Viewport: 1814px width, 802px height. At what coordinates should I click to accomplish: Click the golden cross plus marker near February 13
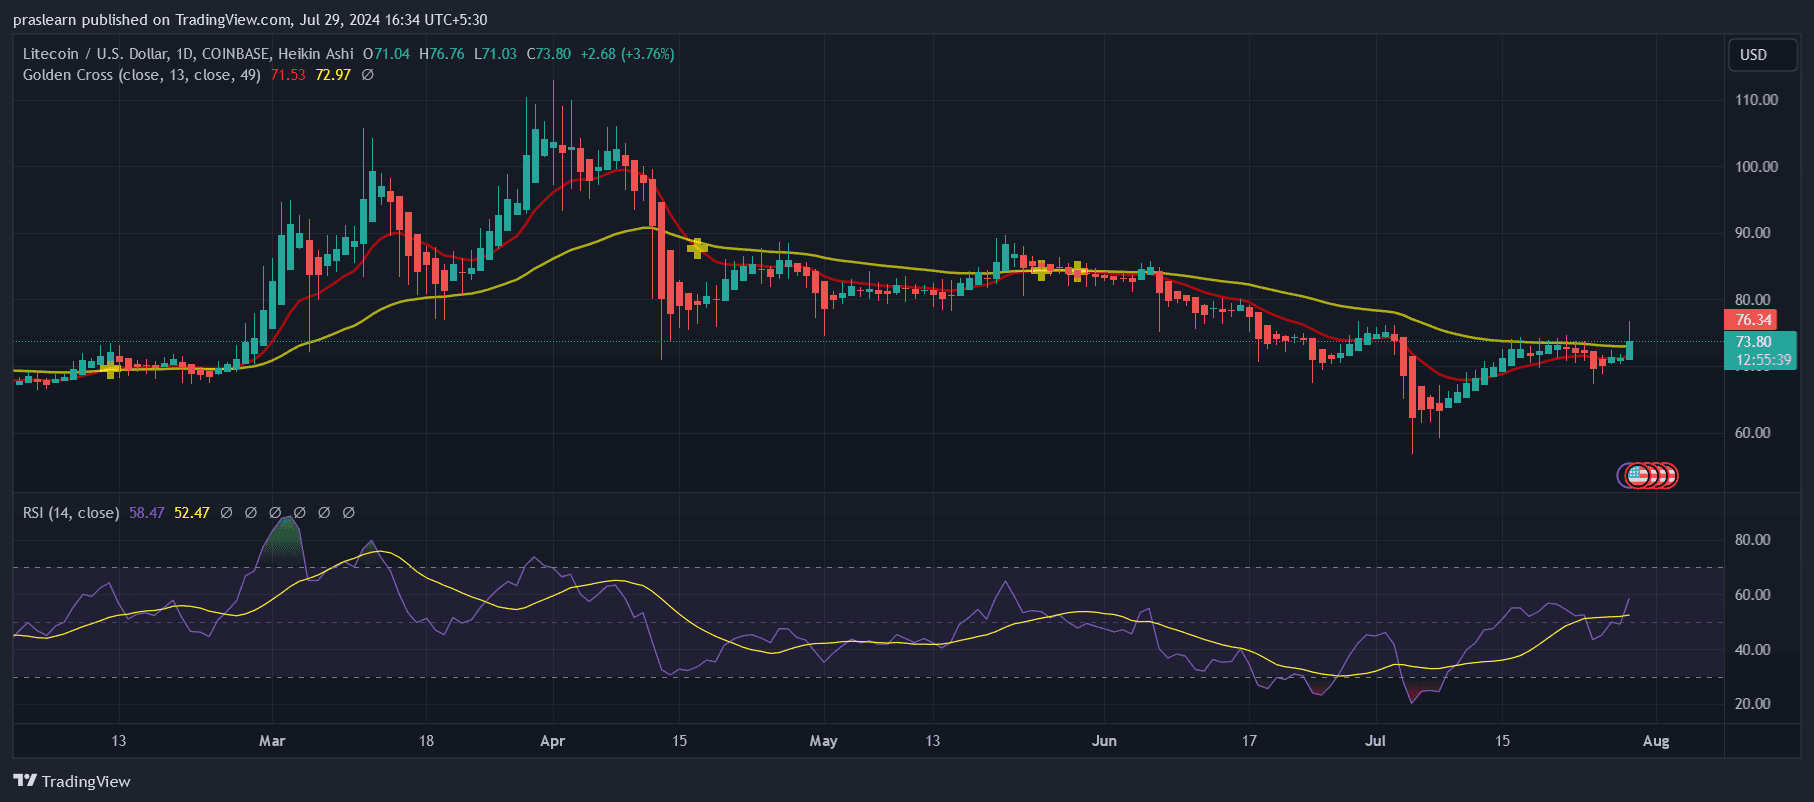[x=110, y=369]
